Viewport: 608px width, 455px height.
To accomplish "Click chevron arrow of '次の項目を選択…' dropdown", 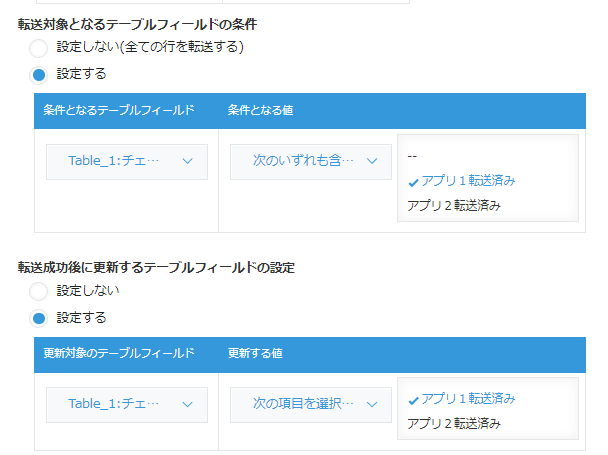I will point(371,404).
